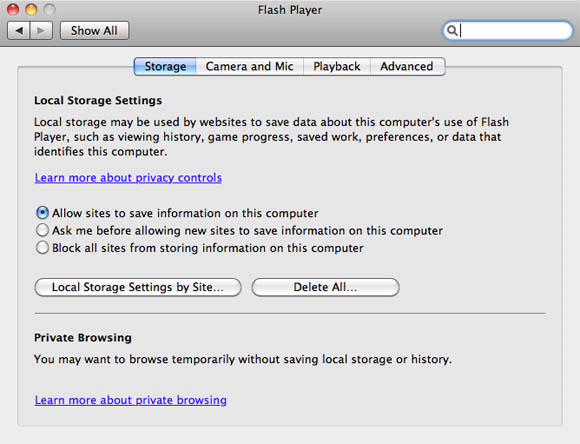Open the Advanced tab
This screenshot has height=444, width=580.
point(407,67)
